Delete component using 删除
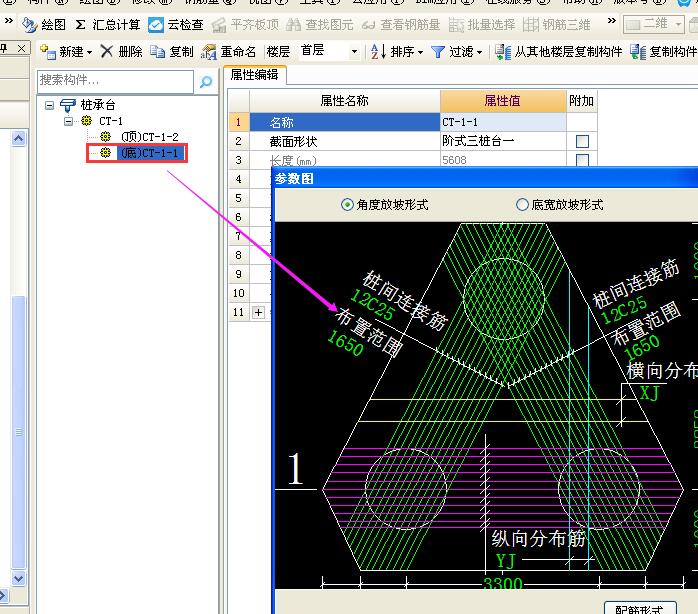 121,52
